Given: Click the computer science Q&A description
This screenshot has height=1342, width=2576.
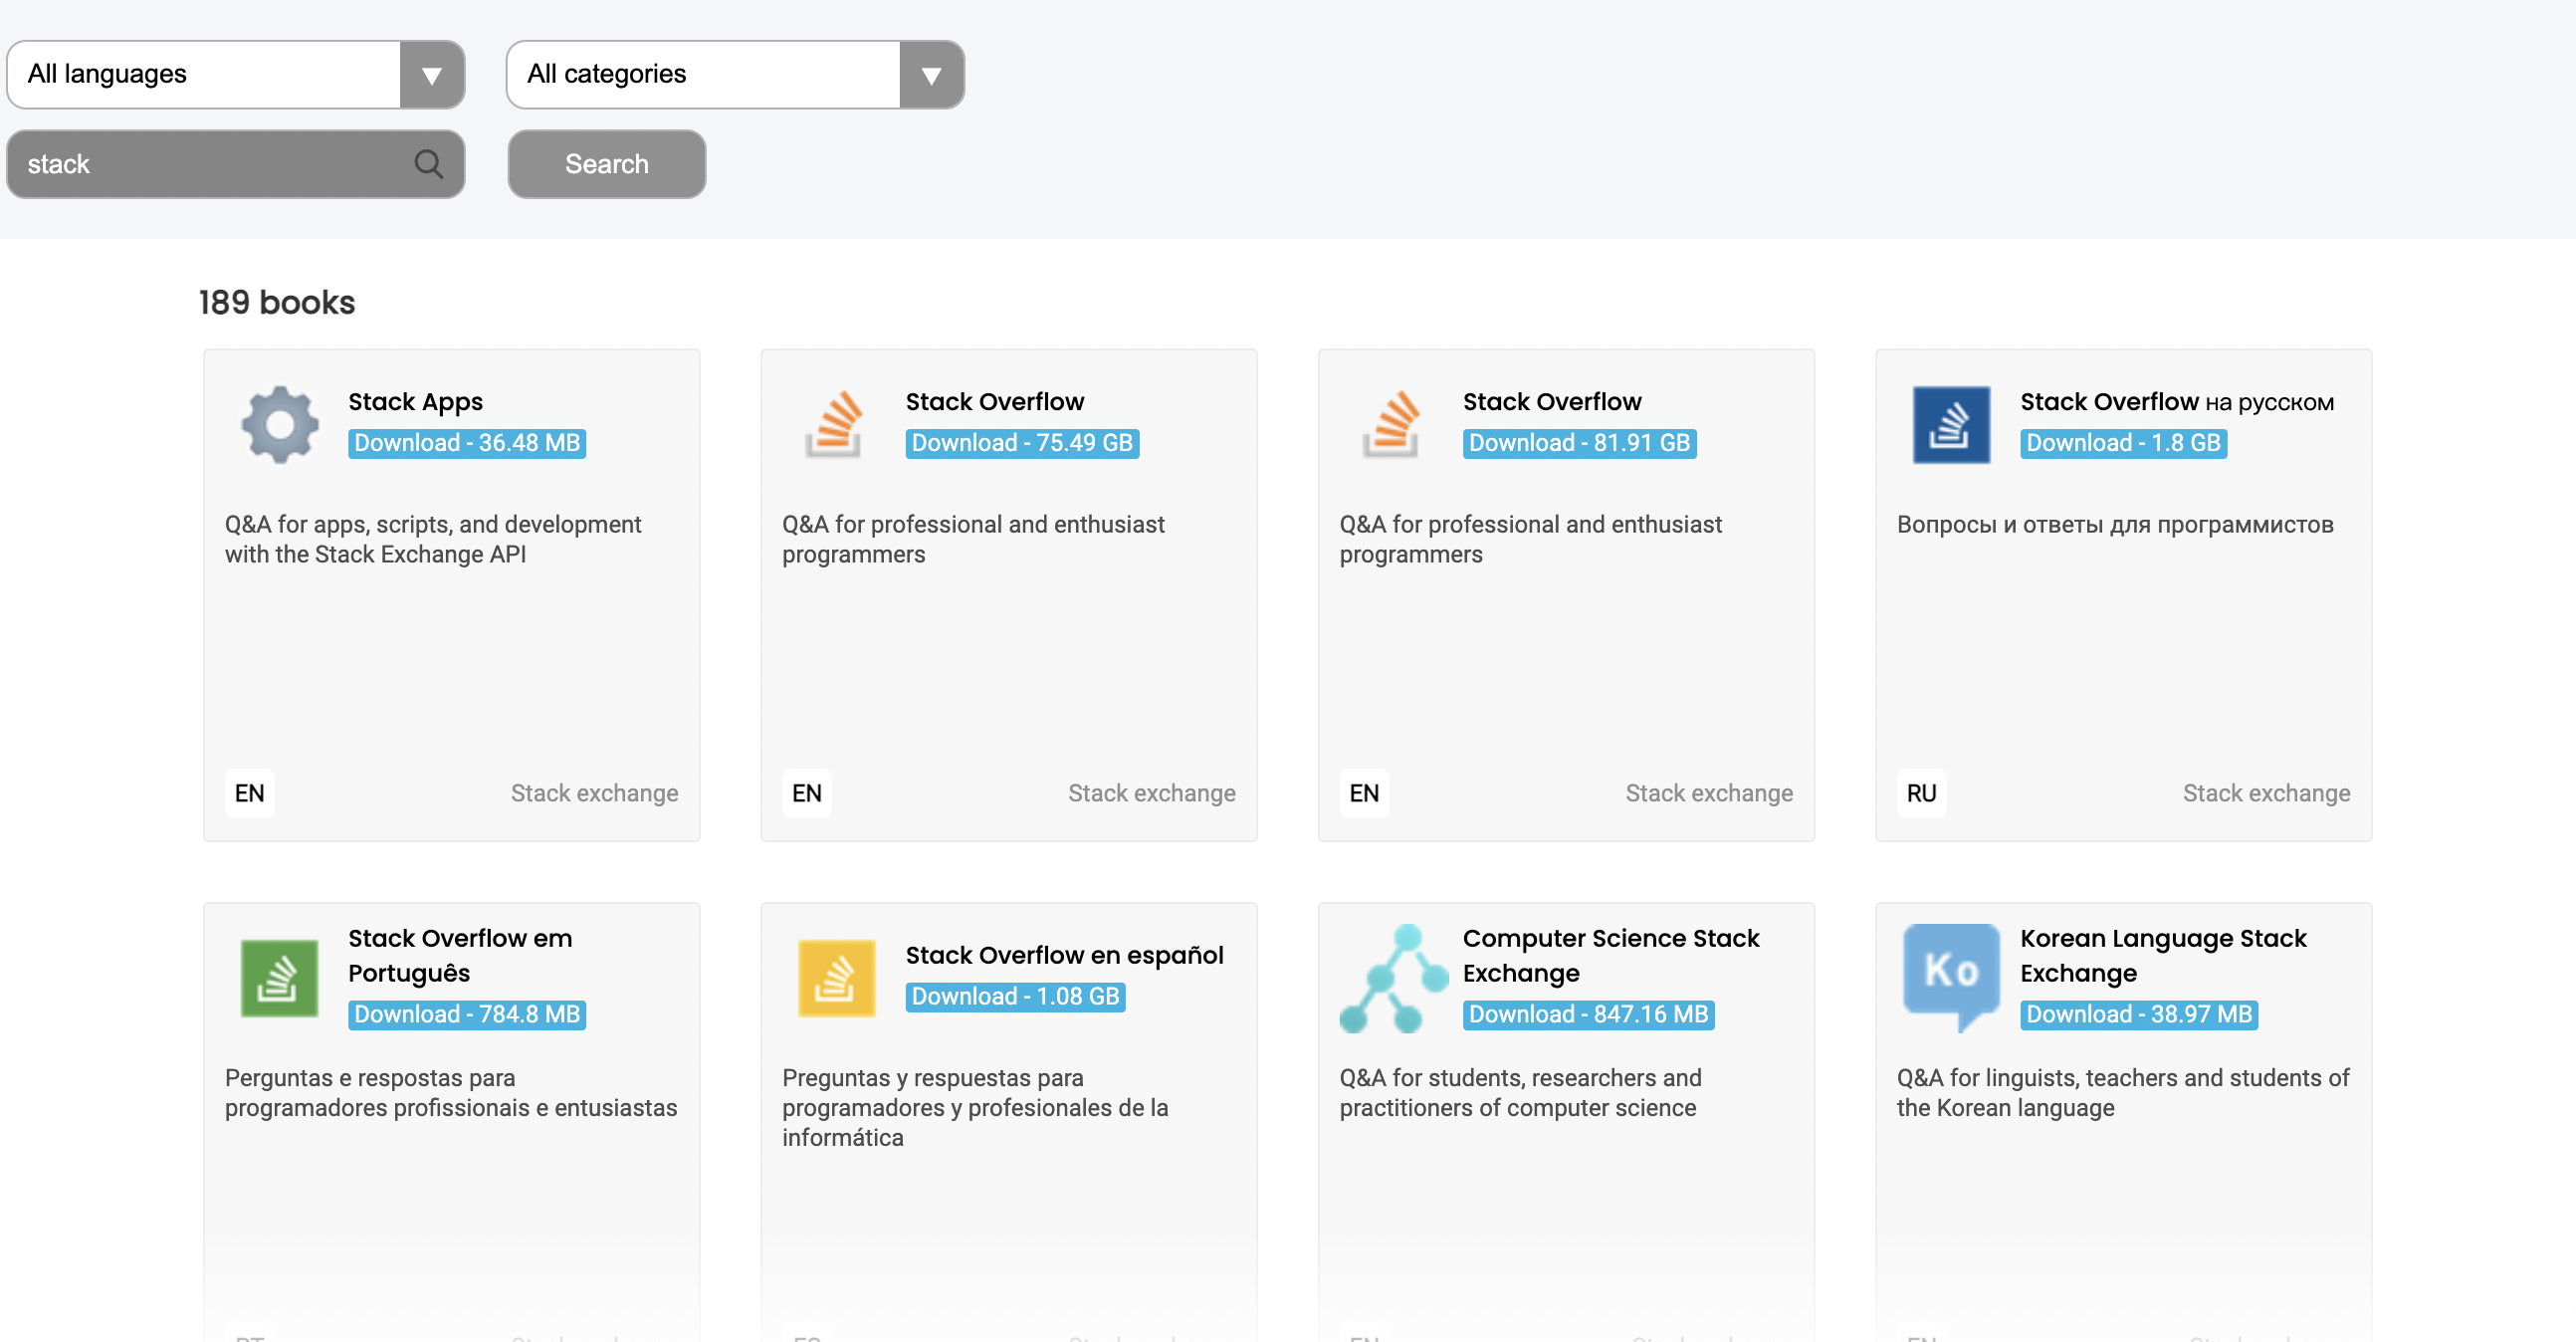Looking at the screenshot, I should (1520, 1093).
